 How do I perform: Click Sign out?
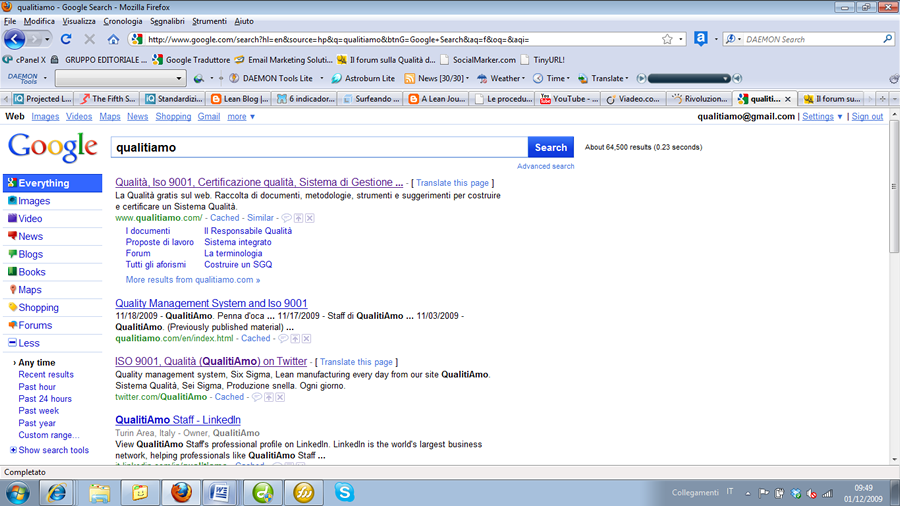click(x=867, y=116)
